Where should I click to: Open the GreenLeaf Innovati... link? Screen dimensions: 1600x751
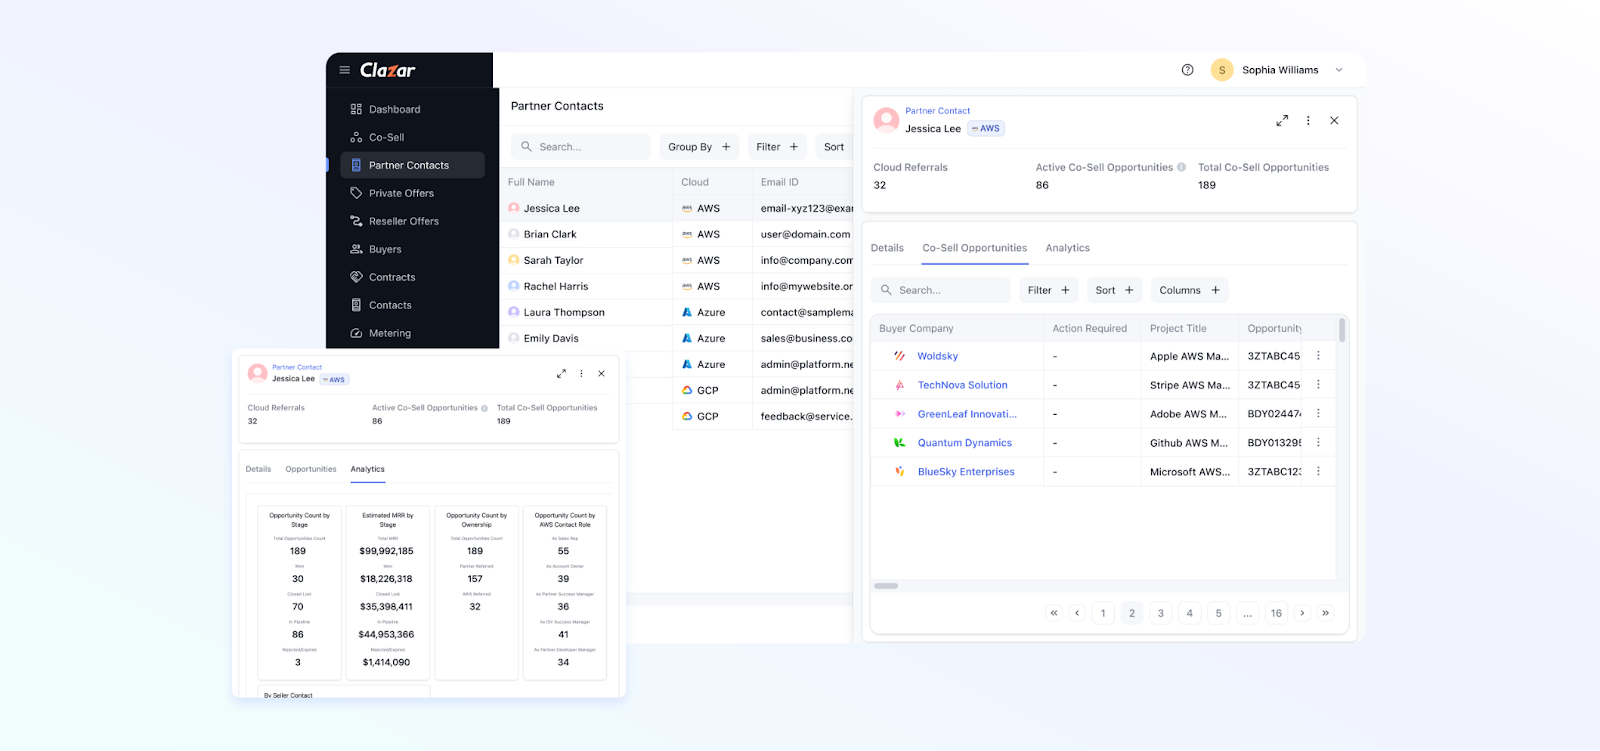(967, 414)
